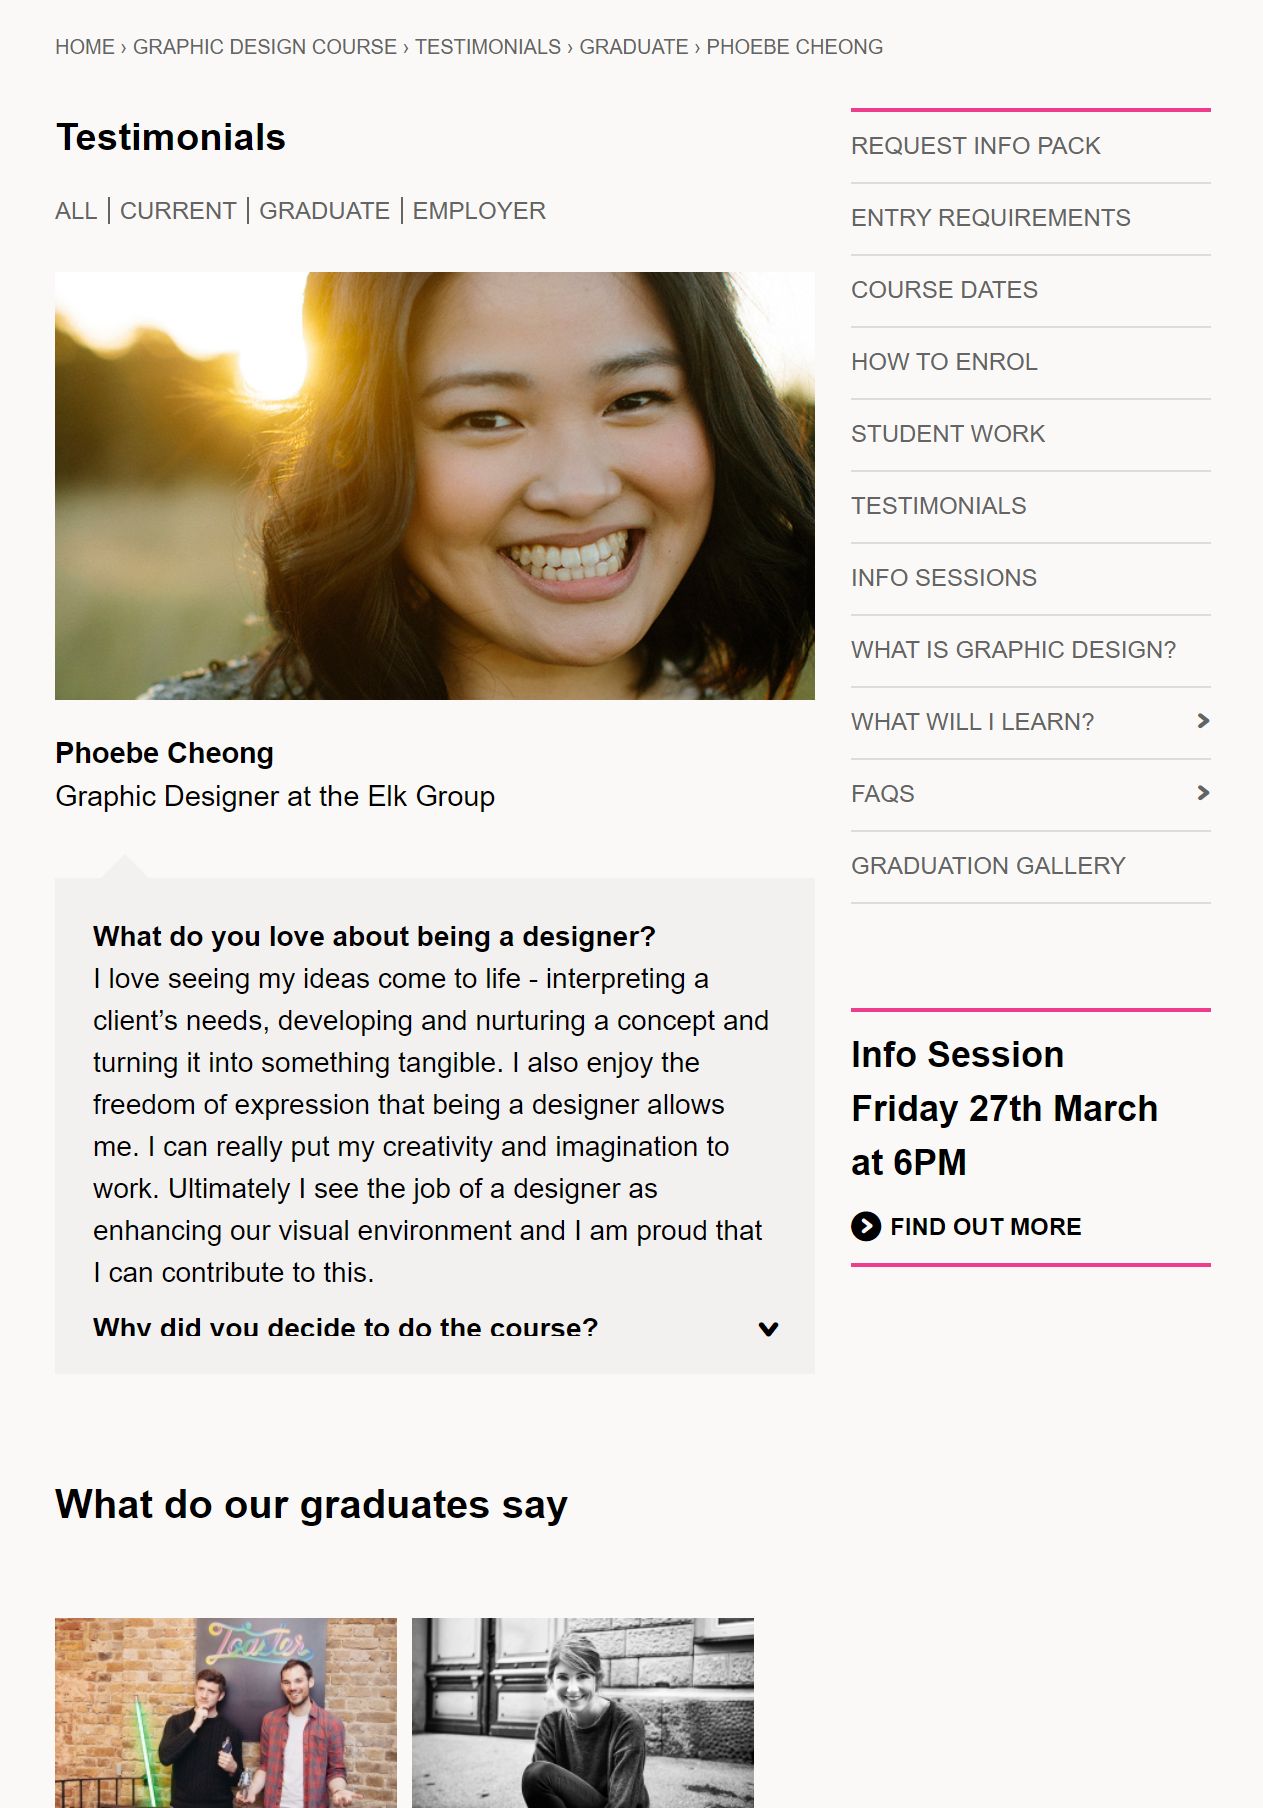
Task: Click FIND OUT MORE about the Info Session
Action: pyautogui.click(x=986, y=1225)
